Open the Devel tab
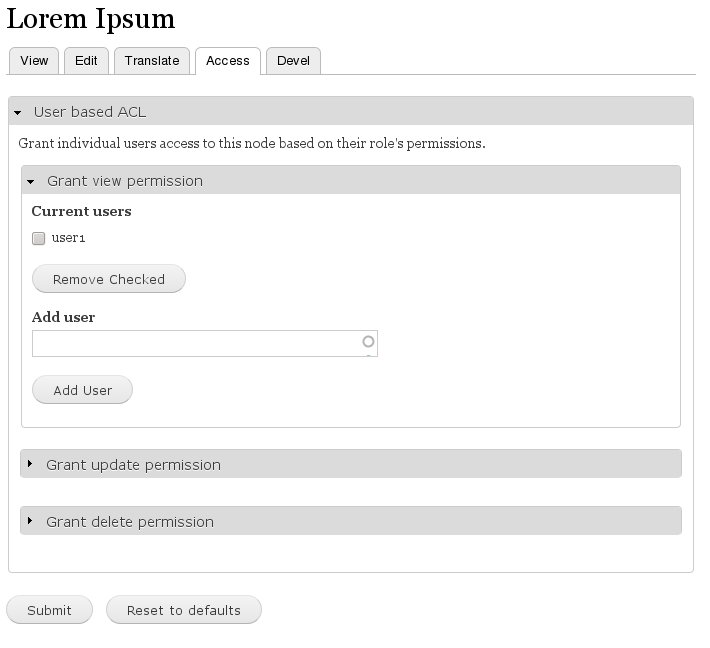This screenshot has width=710, height=648. point(293,61)
